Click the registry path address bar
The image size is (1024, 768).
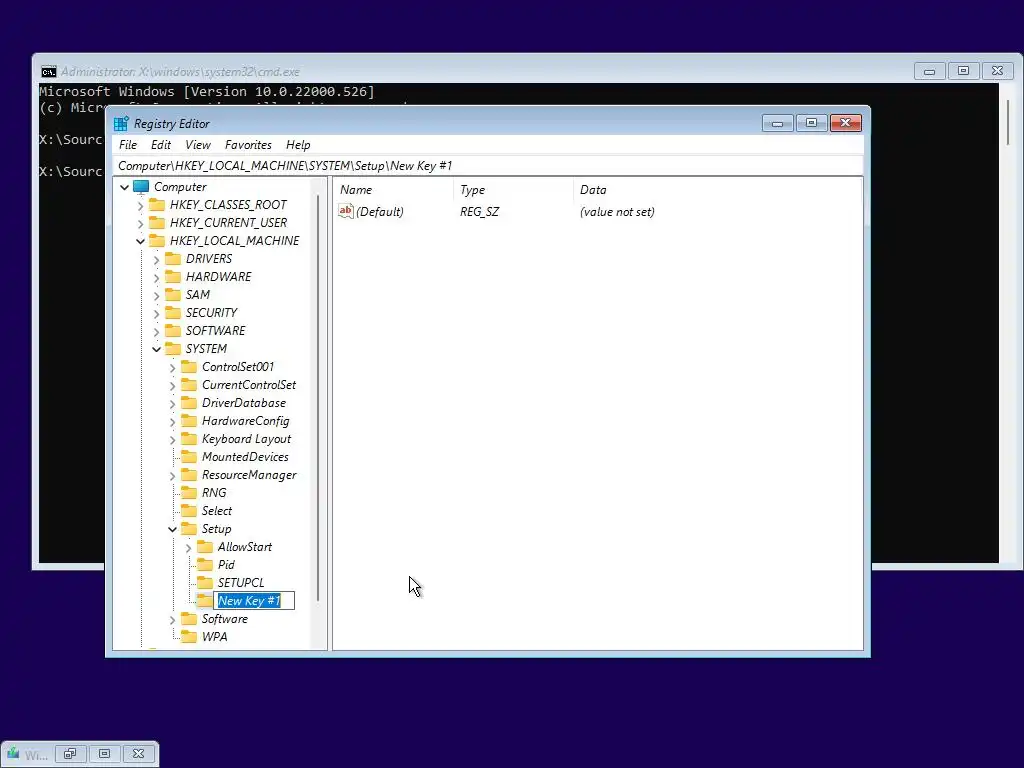point(488,166)
